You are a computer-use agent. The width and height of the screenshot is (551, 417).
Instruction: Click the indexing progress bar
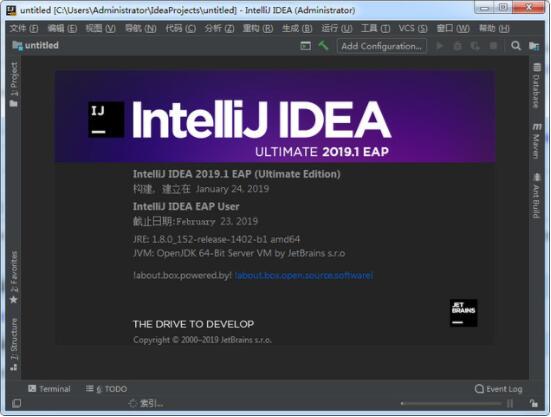pos(451,403)
